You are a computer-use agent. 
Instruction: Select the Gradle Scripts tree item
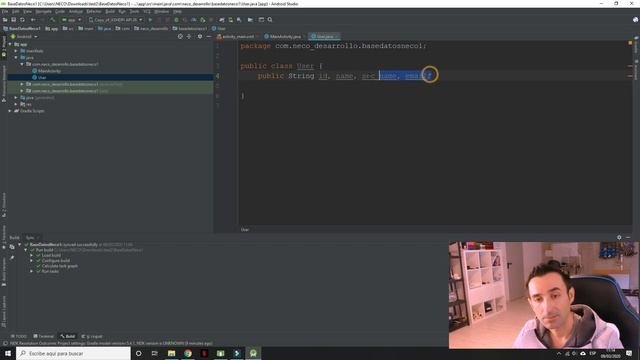pyautogui.click(x=29, y=111)
